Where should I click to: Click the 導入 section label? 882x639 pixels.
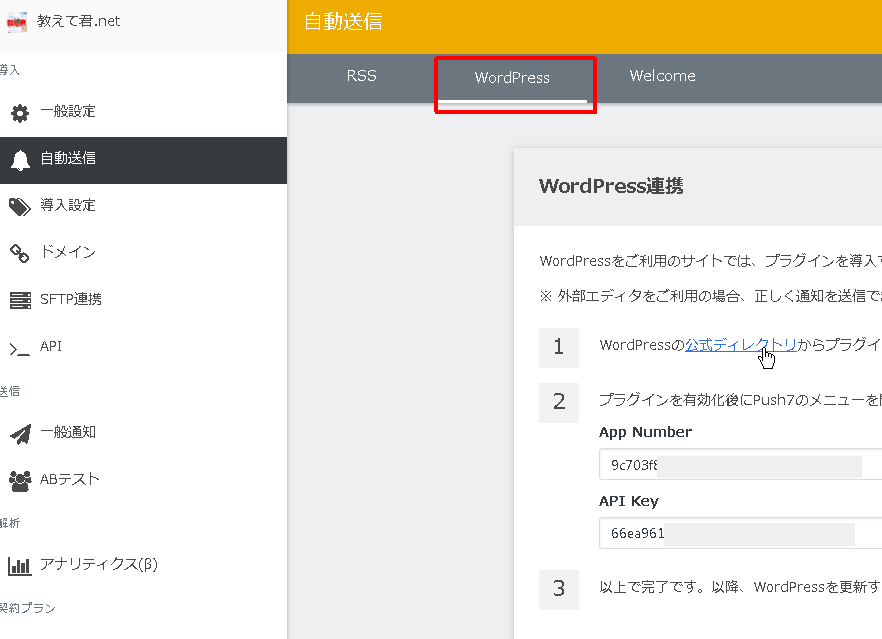[x=10, y=70]
